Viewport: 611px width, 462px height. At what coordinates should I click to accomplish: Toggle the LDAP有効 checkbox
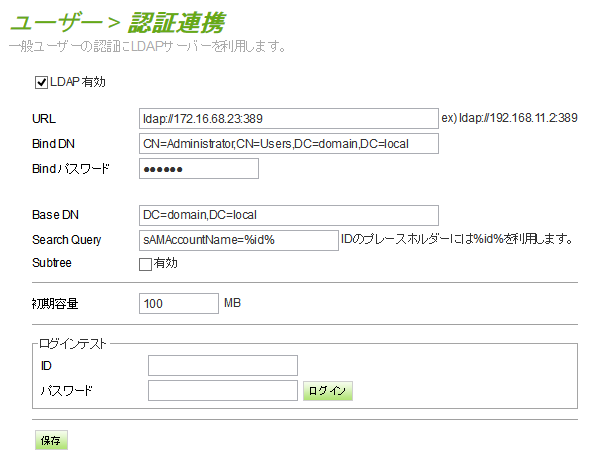click(x=42, y=83)
